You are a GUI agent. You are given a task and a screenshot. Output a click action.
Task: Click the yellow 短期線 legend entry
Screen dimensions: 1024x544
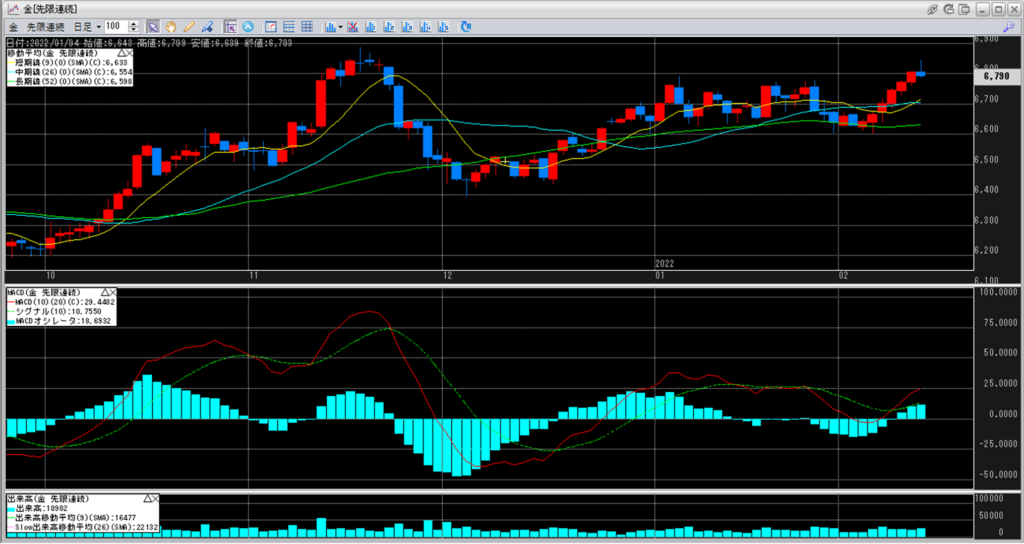point(58,62)
